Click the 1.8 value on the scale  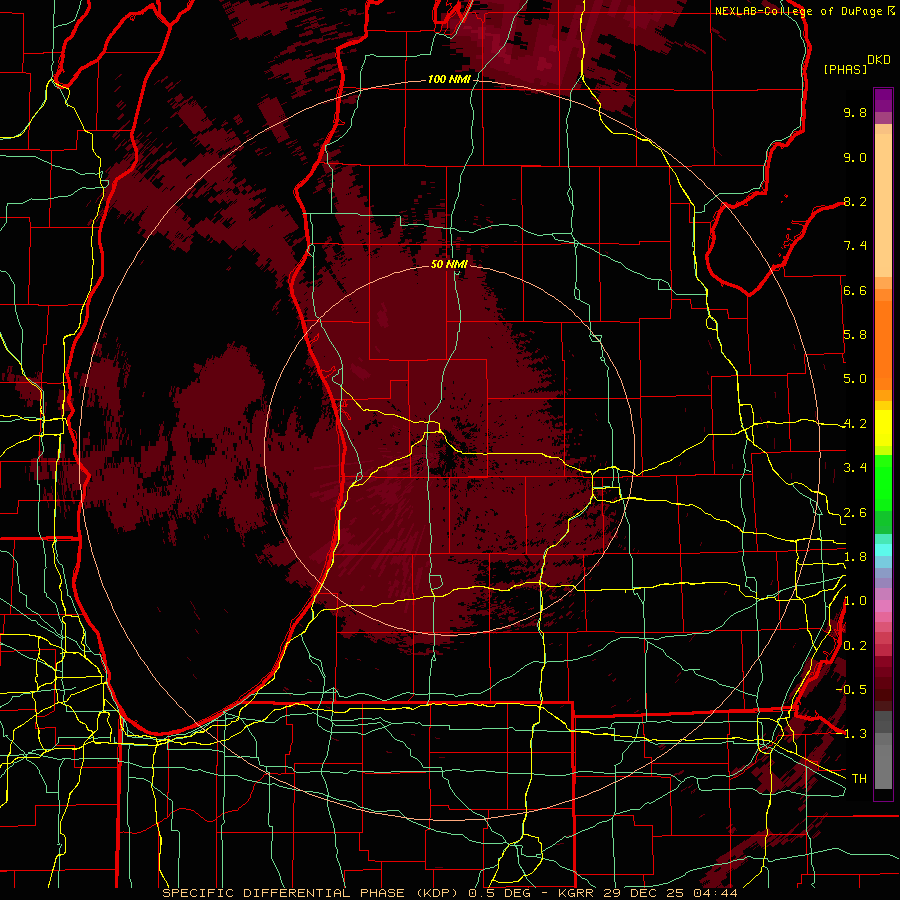(855, 557)
